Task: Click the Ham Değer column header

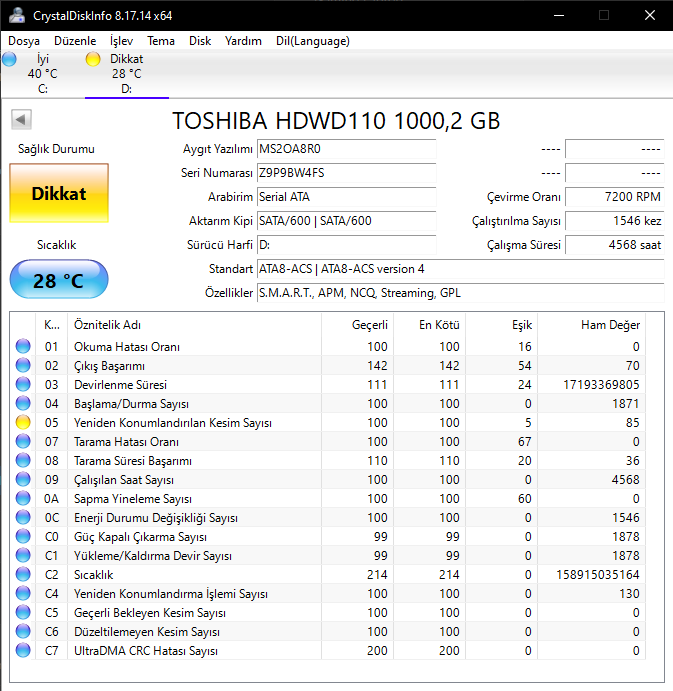Action: pyautogui.click(x=591, y=325)
